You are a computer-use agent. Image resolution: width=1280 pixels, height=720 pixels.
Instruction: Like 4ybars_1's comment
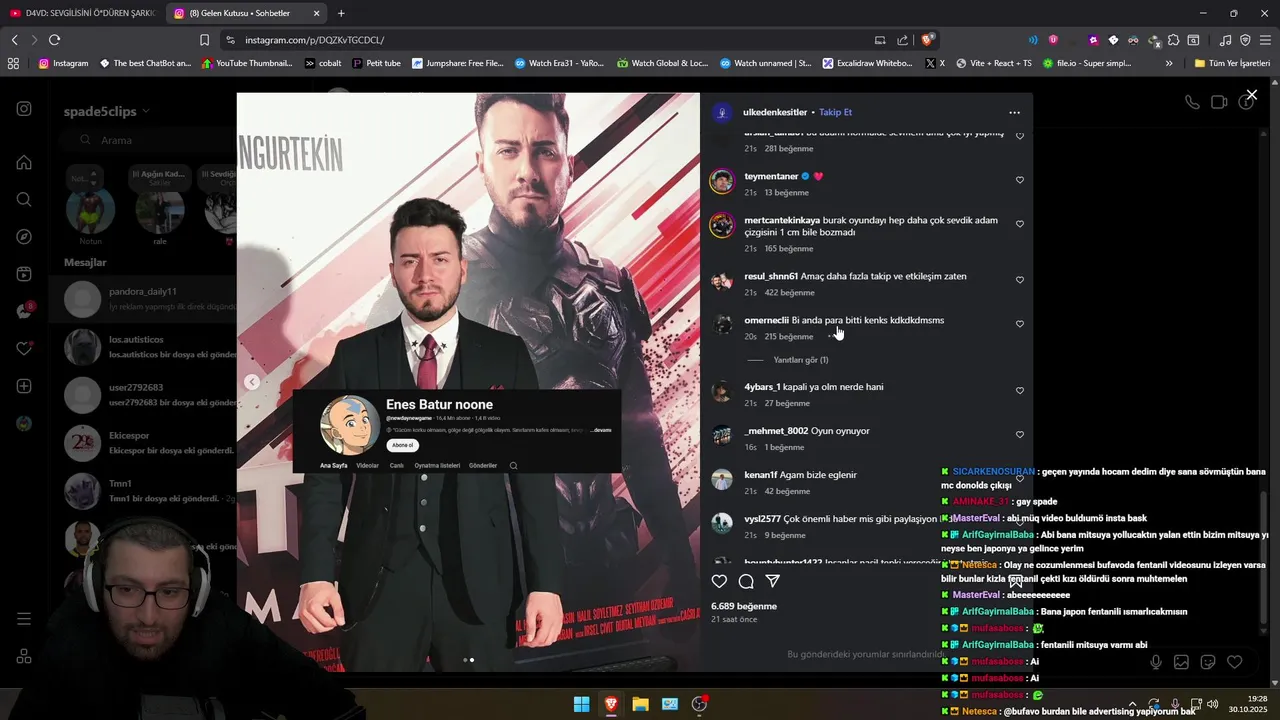(1020, 391)
